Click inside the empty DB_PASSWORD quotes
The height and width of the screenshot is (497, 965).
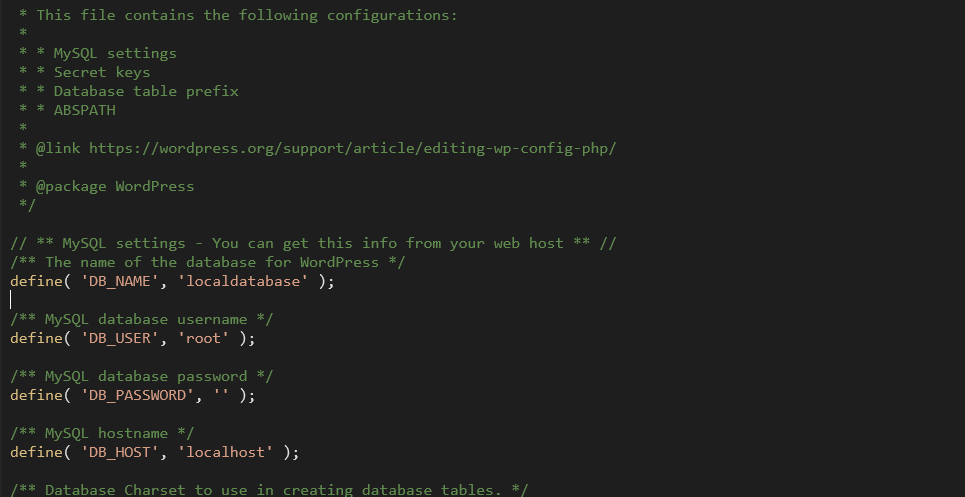click(221, 396)
